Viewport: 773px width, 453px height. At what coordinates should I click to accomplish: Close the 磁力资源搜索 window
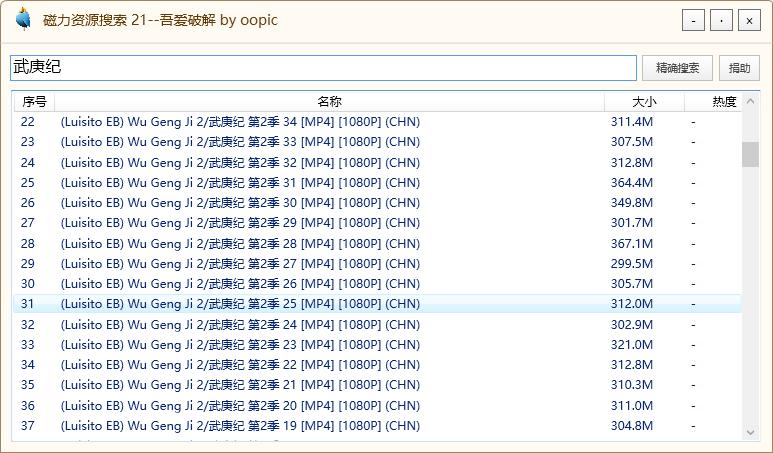[749, 21]
